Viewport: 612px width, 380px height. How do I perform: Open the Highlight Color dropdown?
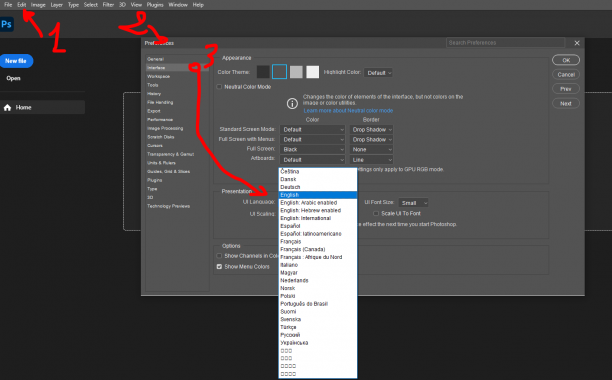pos(378,73)
